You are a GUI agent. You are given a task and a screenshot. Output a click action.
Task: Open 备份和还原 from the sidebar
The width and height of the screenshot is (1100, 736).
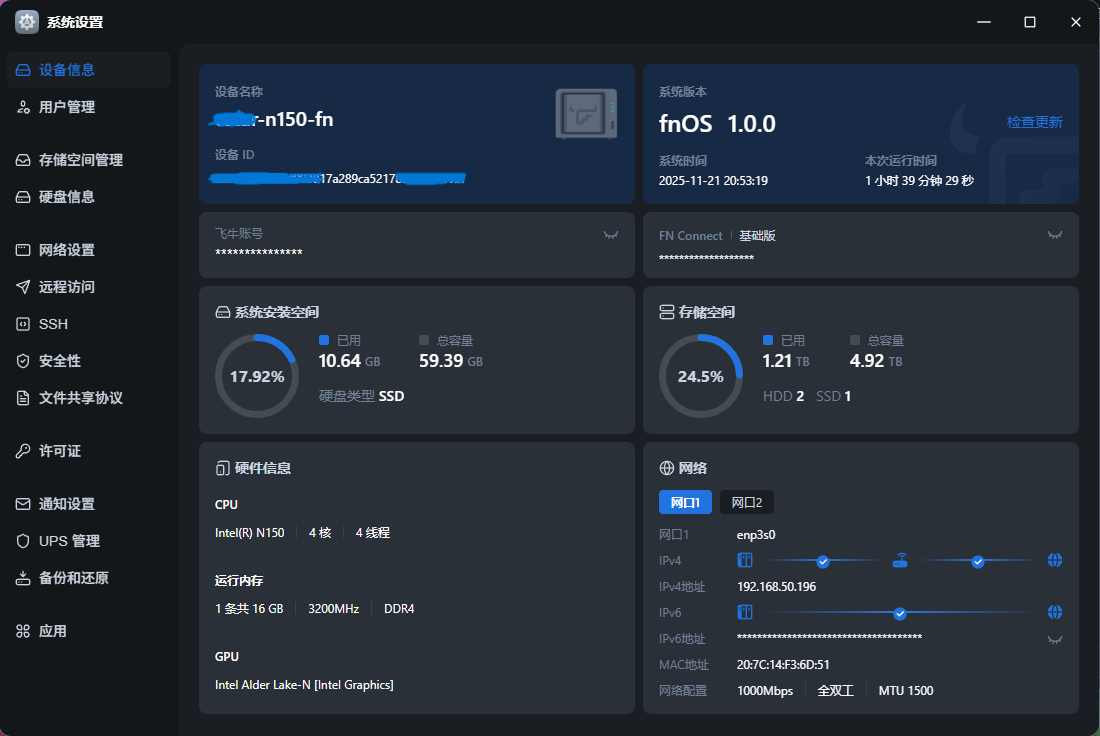click(x=73, y=578)
